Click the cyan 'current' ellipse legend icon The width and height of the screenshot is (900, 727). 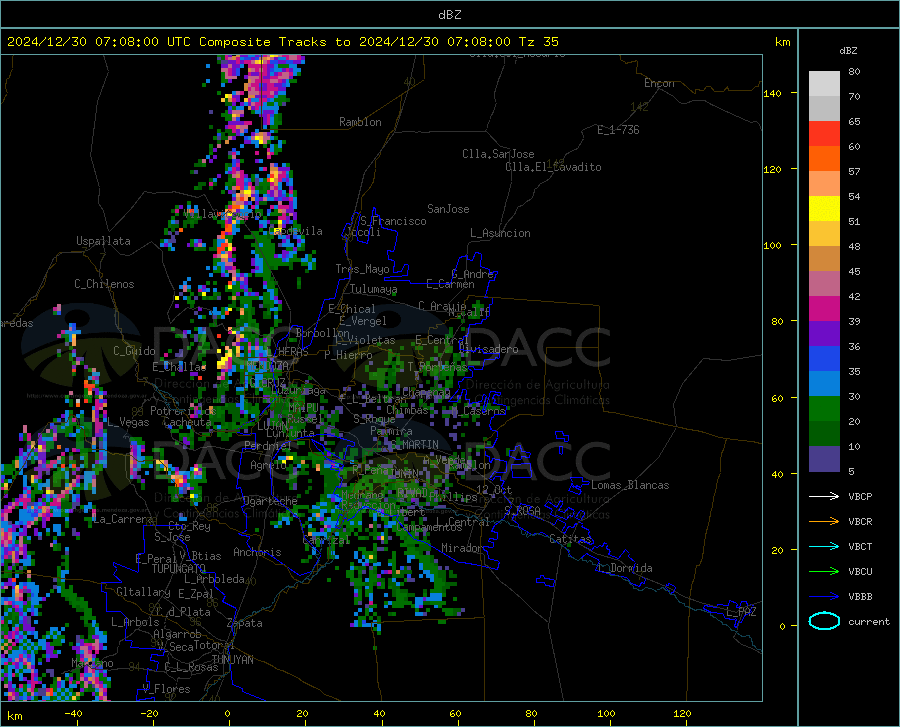[824, 621]
